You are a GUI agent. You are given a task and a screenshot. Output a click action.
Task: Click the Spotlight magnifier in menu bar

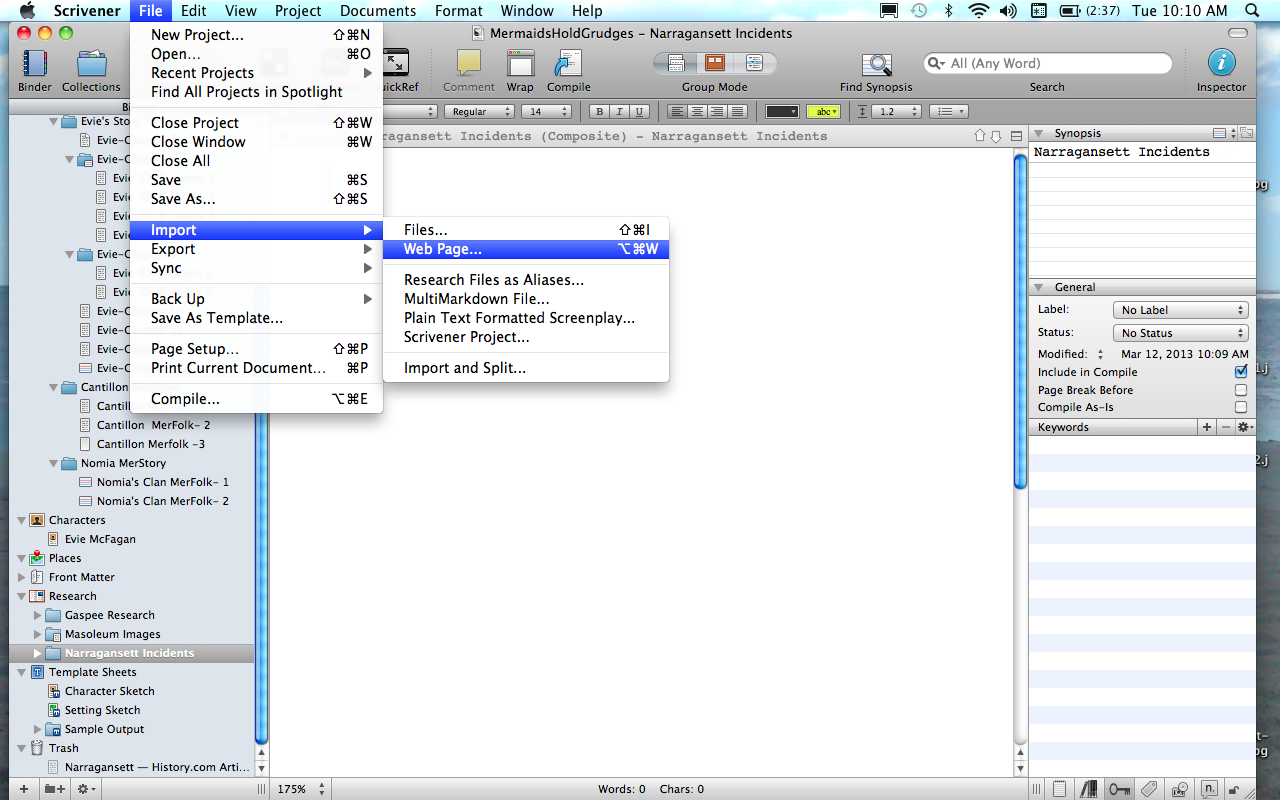[1250, 11]
